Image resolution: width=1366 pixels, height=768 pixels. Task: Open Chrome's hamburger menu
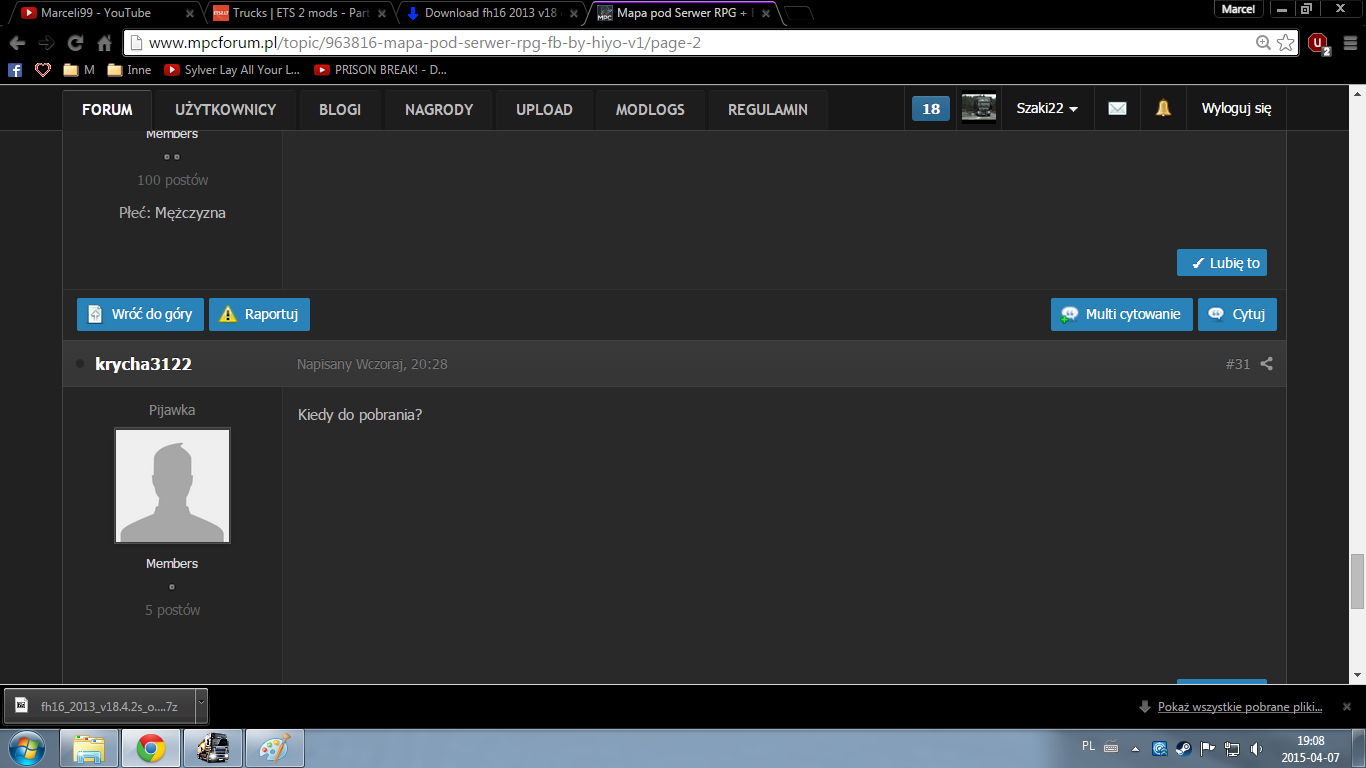point(1348,43)
